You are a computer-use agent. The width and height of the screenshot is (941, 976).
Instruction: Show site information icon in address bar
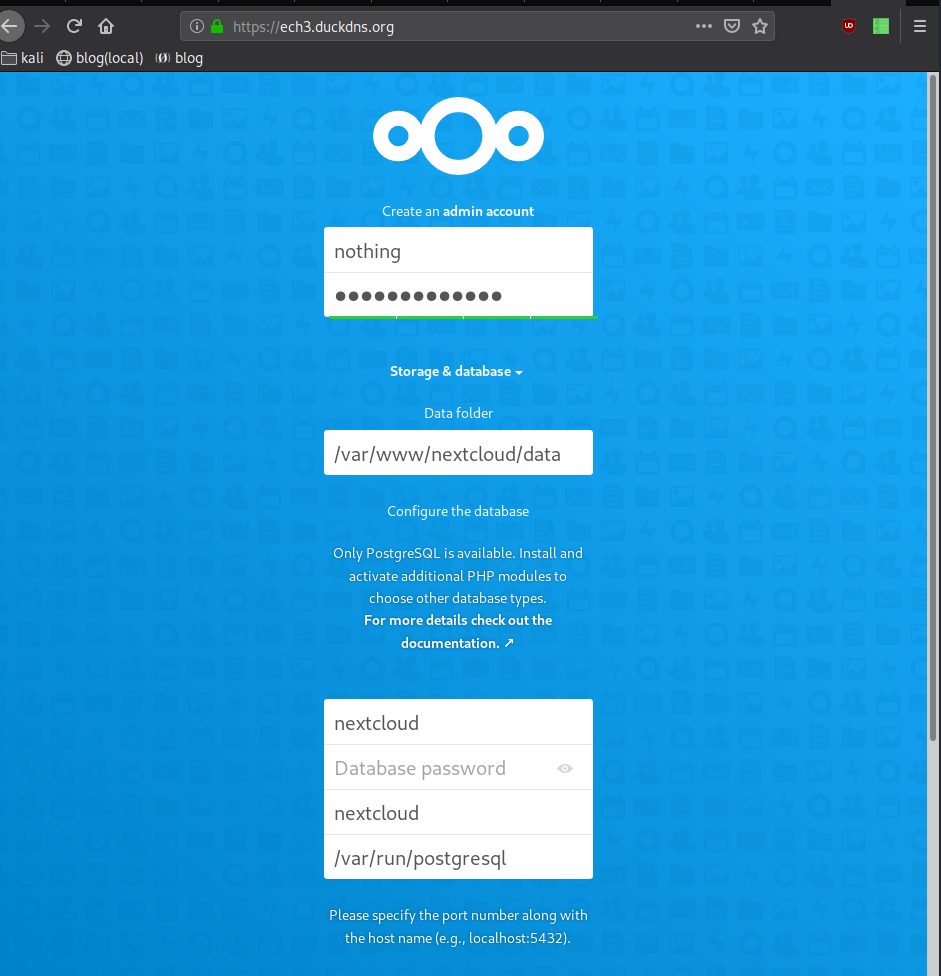(x=197, y=26)
